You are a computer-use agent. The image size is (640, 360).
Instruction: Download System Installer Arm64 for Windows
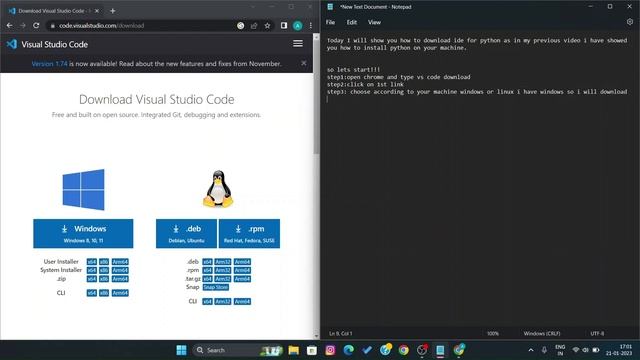click(x=120, y=270)
